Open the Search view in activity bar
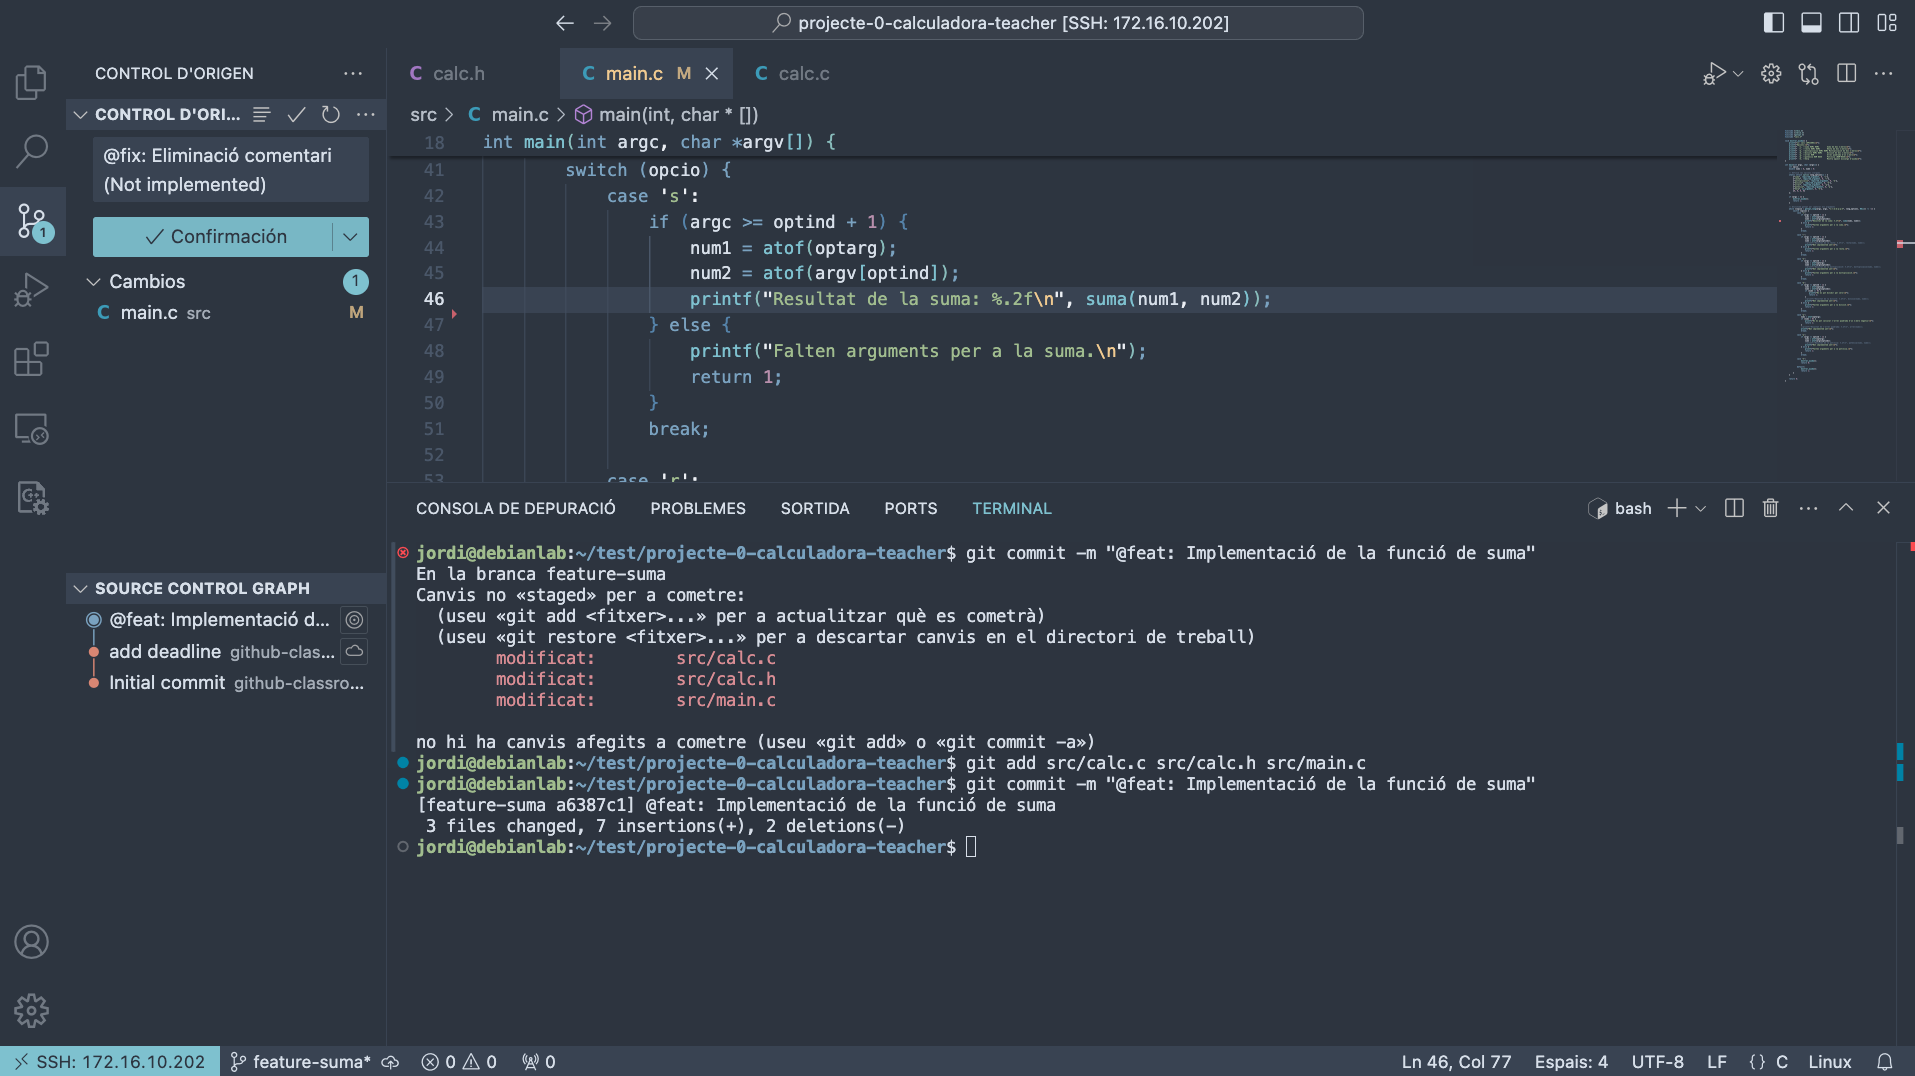The image size is (1915, 1076). click(x=31, y=151)
